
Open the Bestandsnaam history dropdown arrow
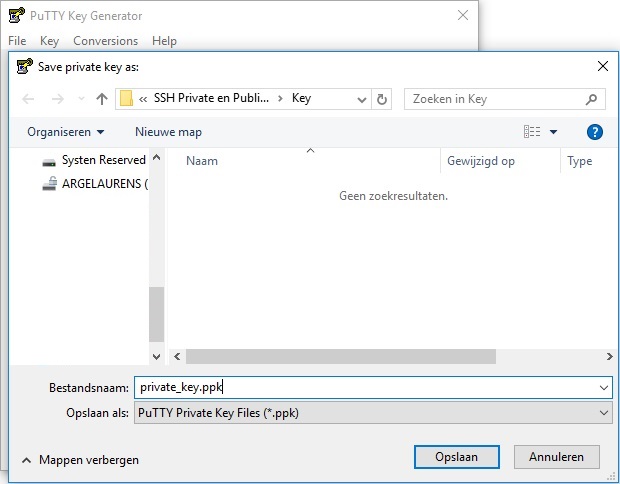(604, 388)
